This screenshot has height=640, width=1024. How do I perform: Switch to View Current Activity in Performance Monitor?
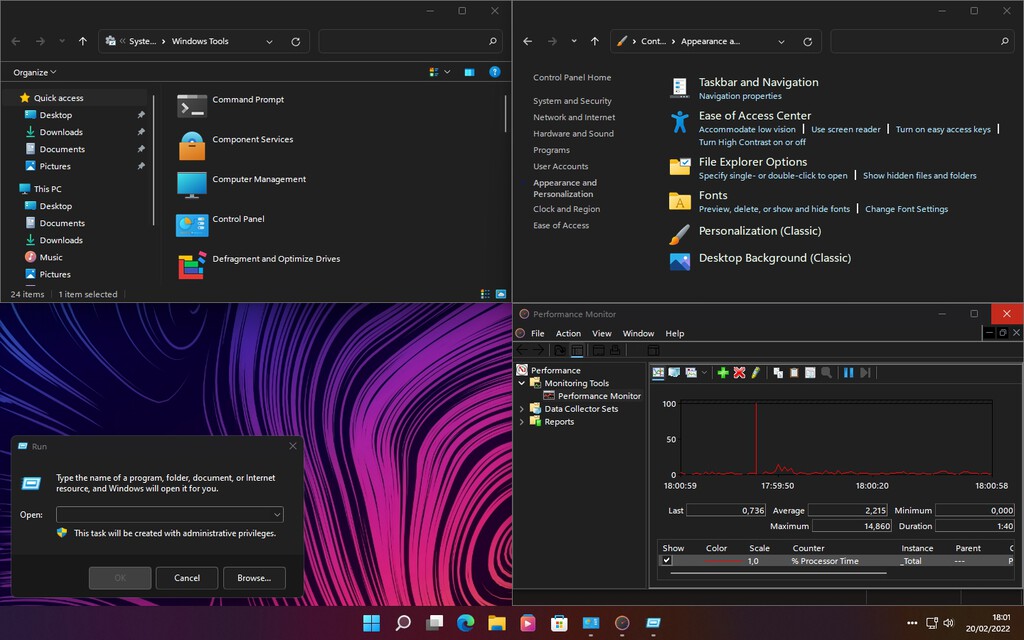pos(657,372)
